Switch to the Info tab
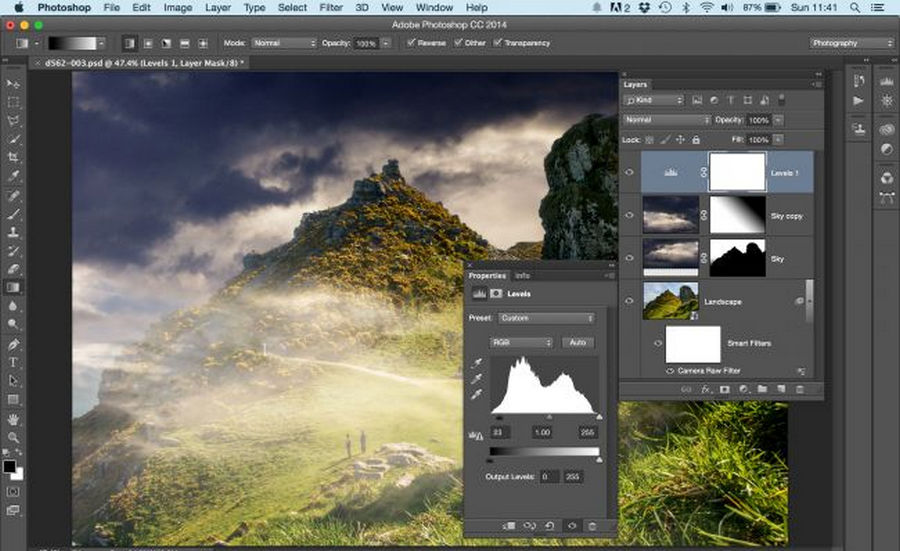The width and height of the screenshot is (900, 551). tap(522, 276)
